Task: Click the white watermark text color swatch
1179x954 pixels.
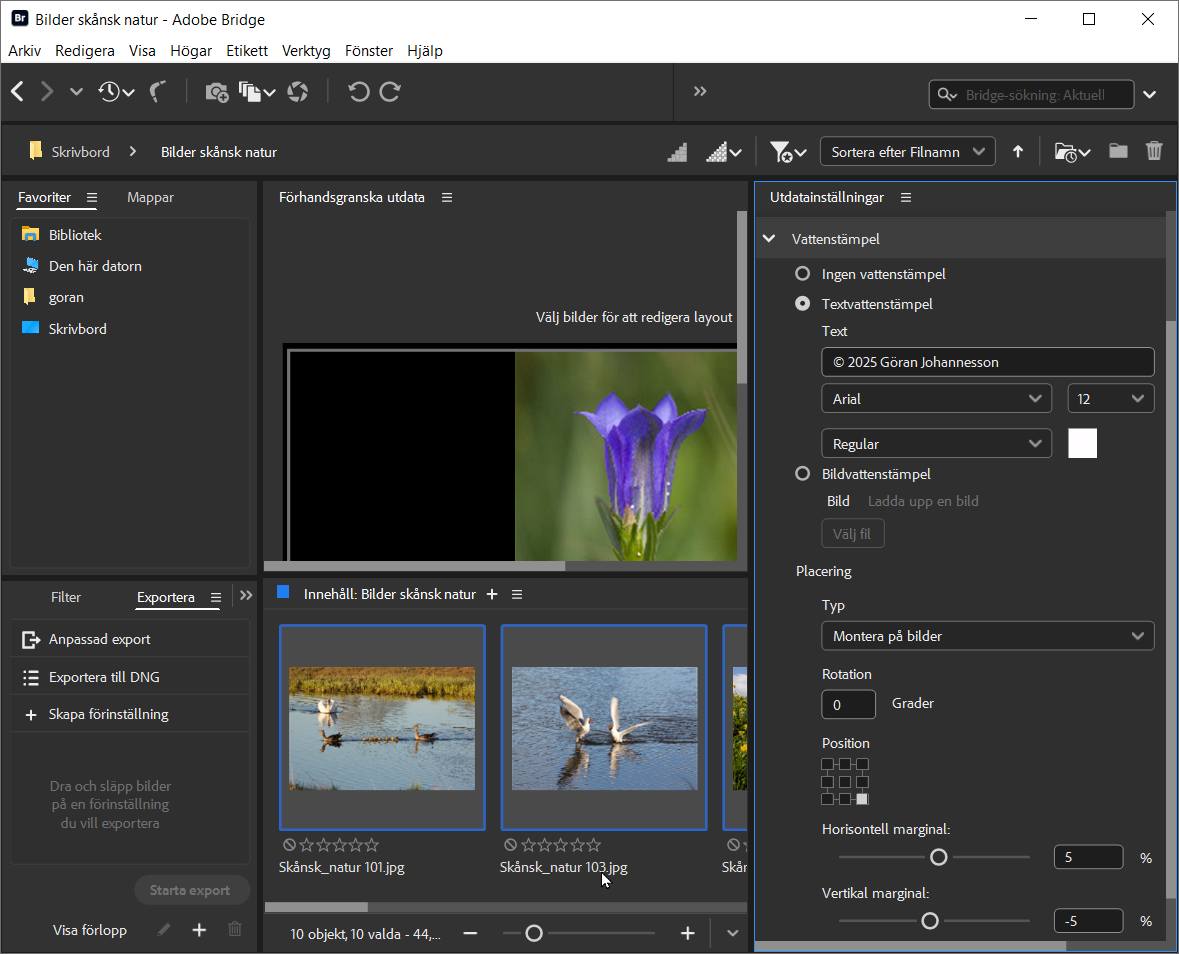Action: click(1082, 443)
